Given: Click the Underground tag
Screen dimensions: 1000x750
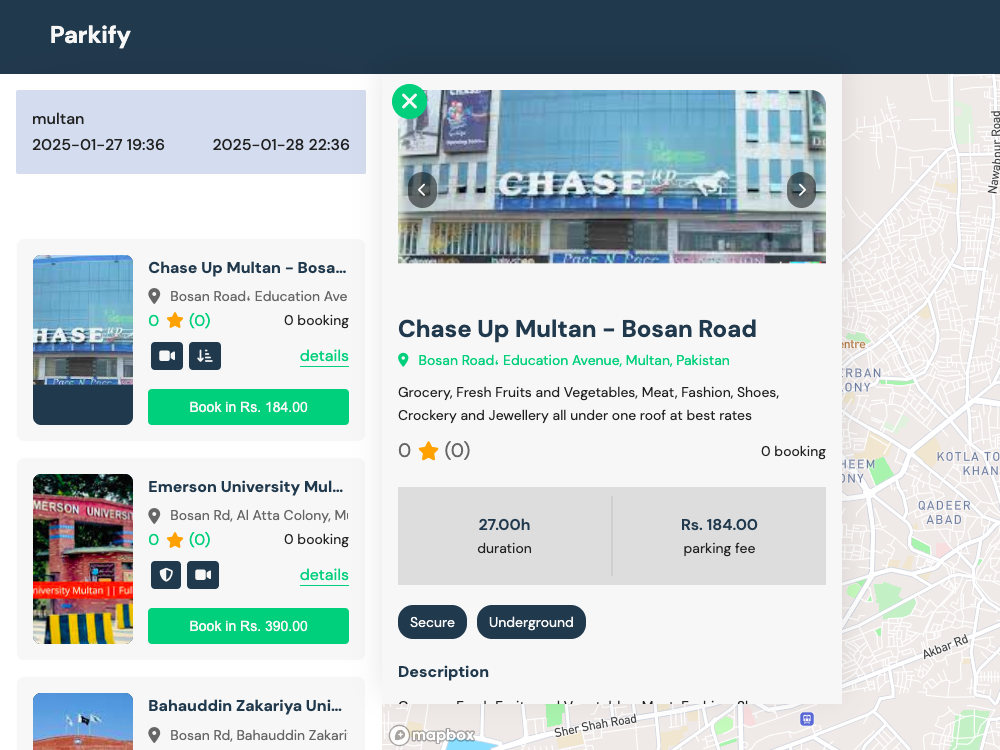Looking at the screenshot, I should pos(531,622).
